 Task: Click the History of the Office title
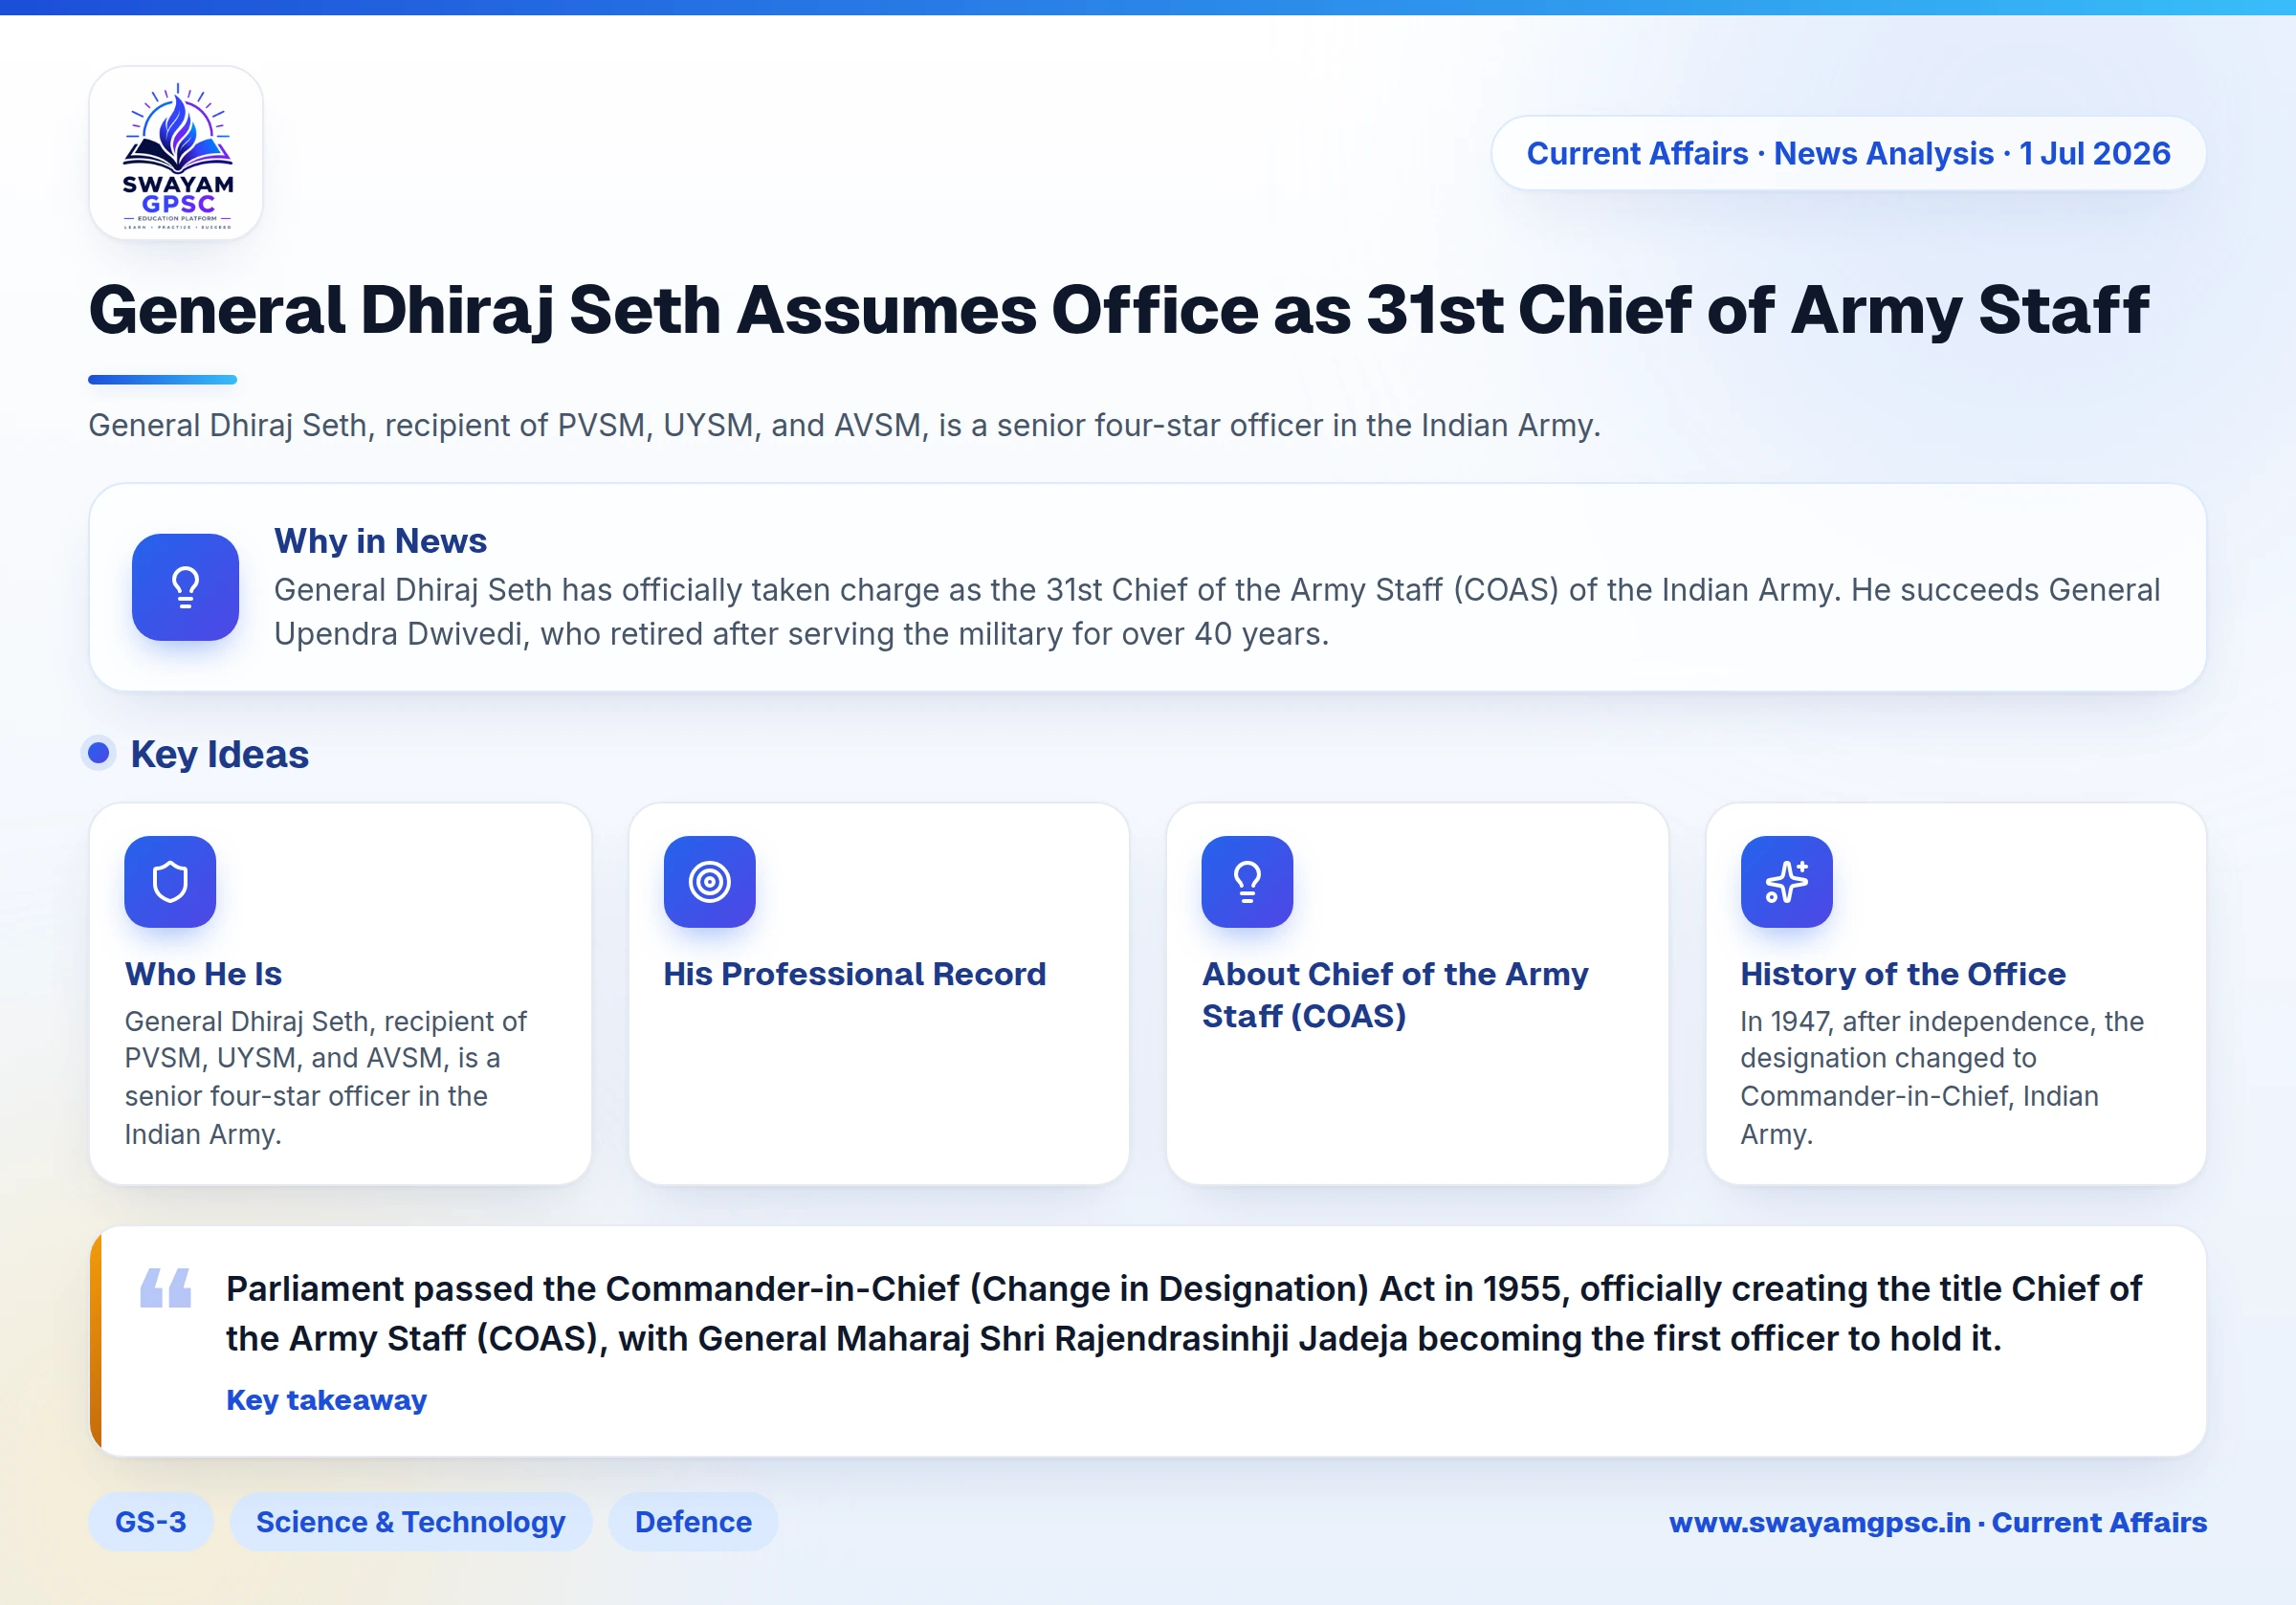pyautogui.click(x=1902, y=974)
